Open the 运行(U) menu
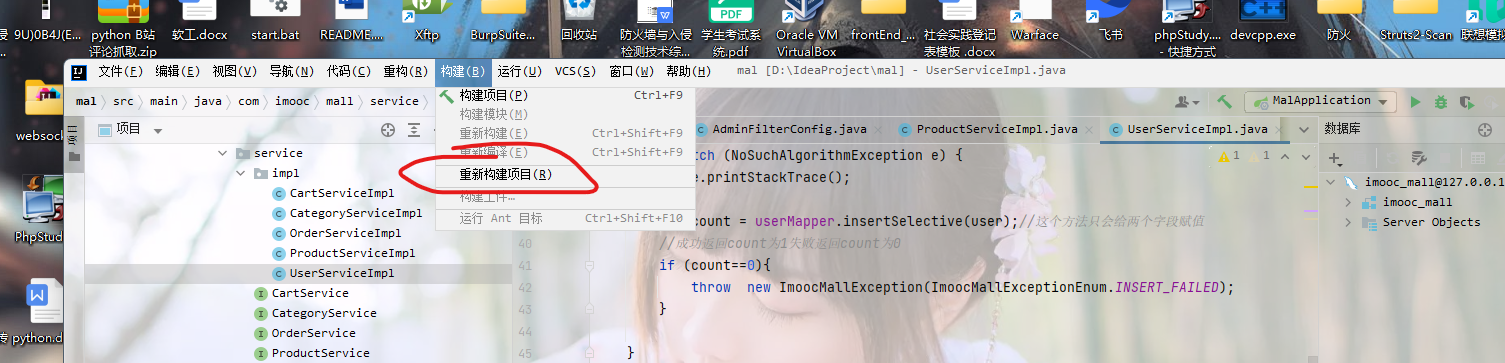 (520, 72)
